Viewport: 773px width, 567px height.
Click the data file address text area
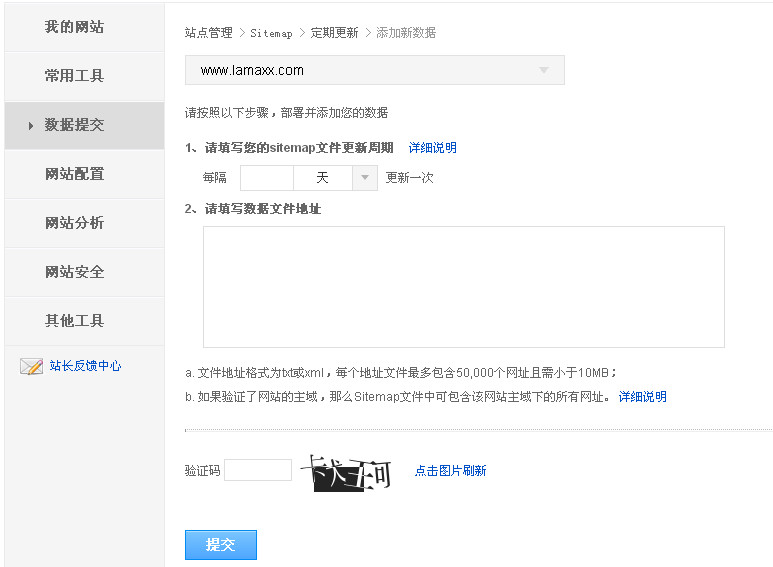pyautogui.click(x=463, y=286)
